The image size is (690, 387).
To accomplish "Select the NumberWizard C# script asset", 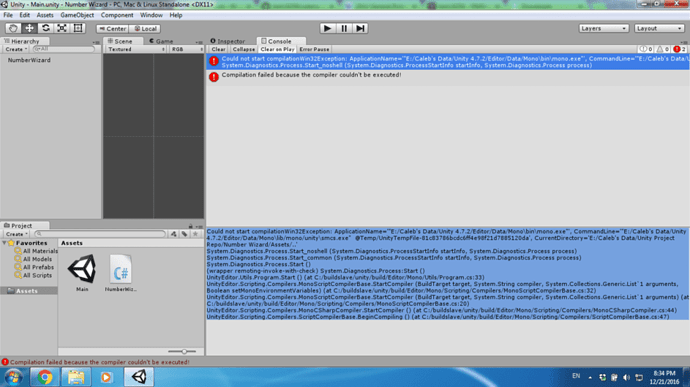I will coord(121,273).
